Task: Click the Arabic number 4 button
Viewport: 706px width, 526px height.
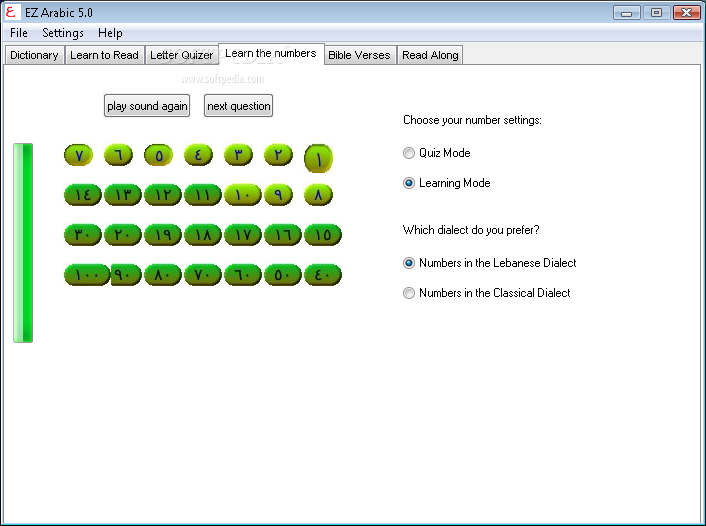Action: [x=198, y=155]
